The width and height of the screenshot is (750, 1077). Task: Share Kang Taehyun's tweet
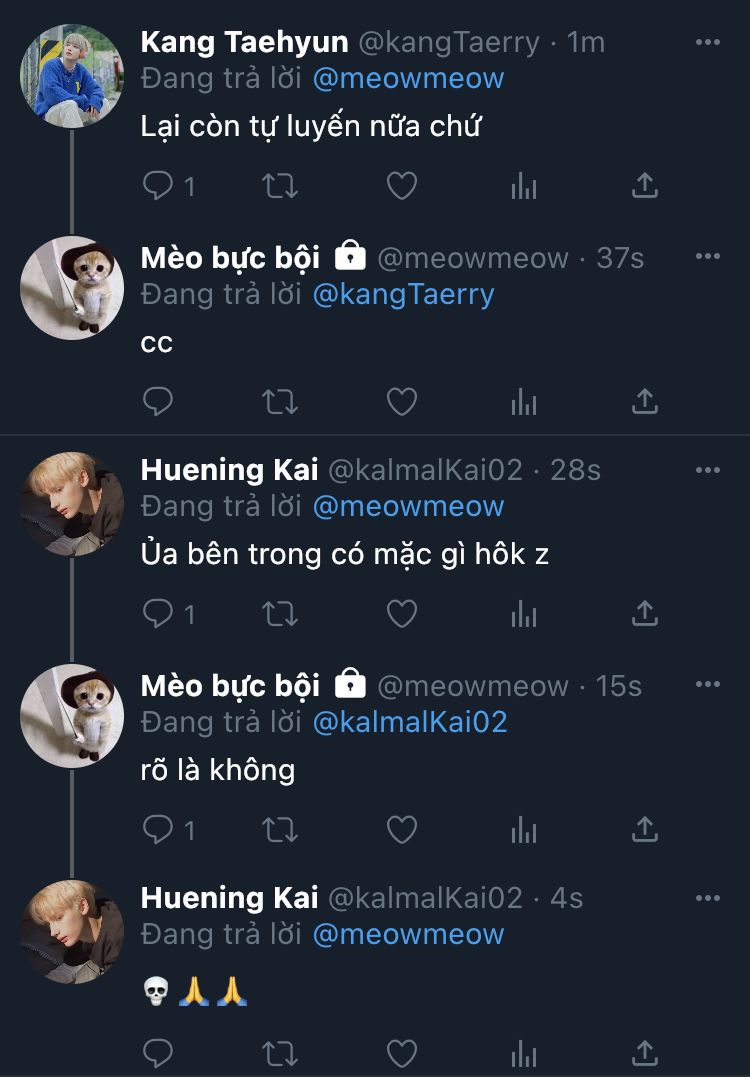[x=645, y=186]
